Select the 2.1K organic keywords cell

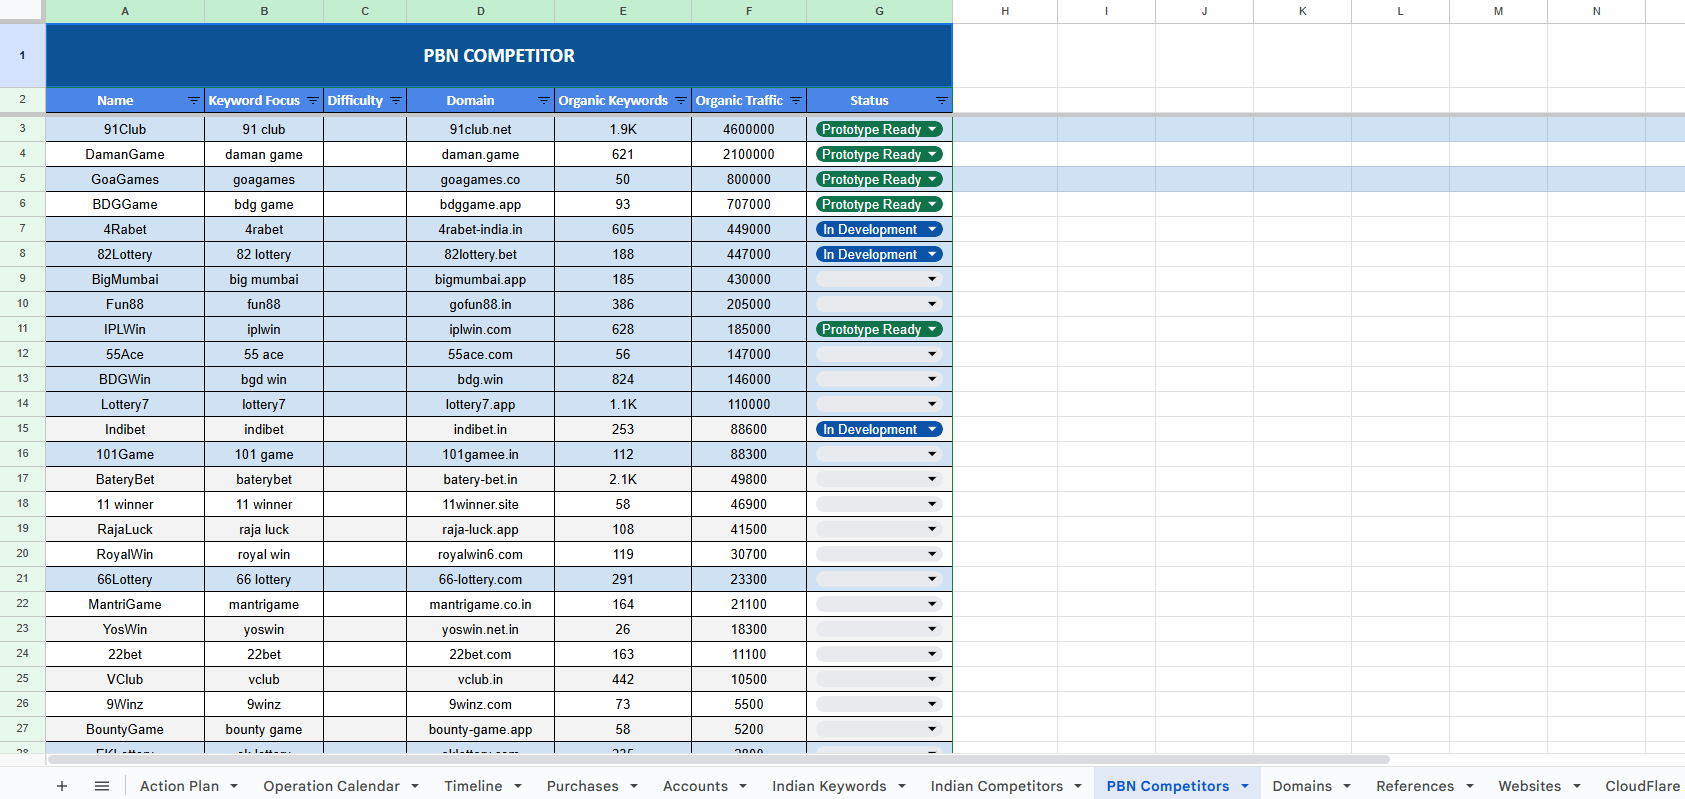tap(623, 479)
